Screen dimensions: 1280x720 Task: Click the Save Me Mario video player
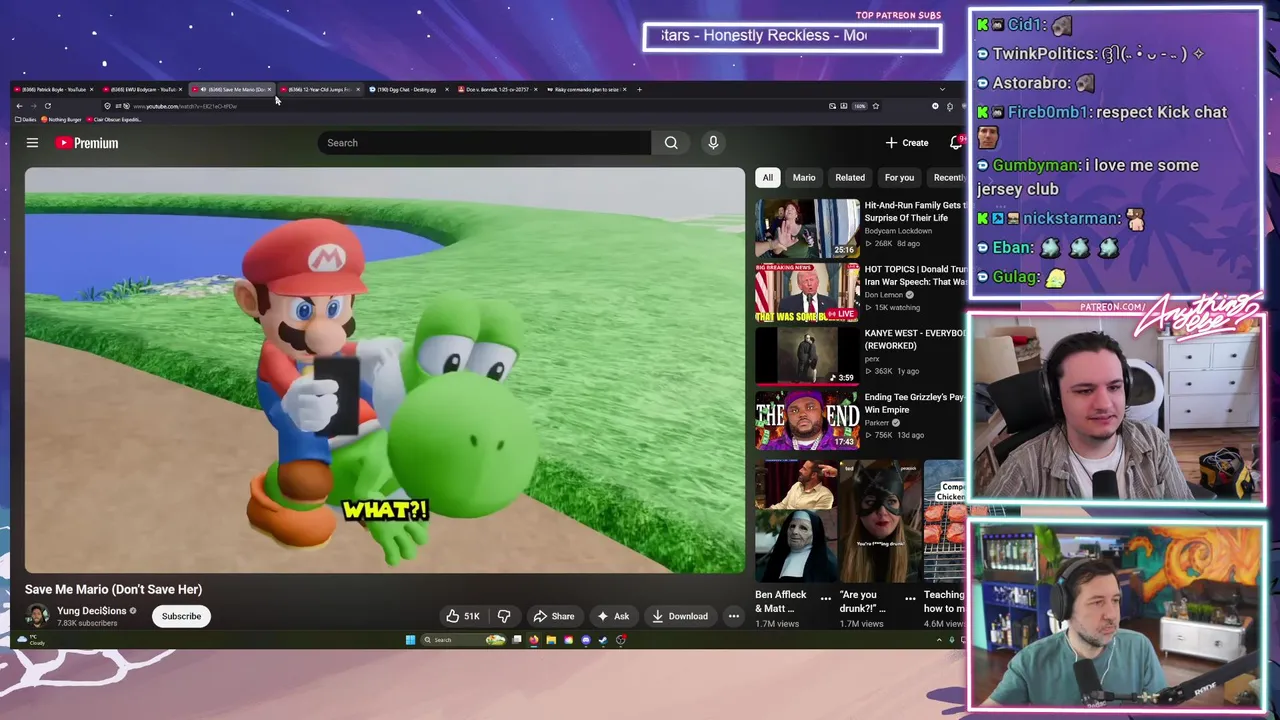tap(385, 370)
